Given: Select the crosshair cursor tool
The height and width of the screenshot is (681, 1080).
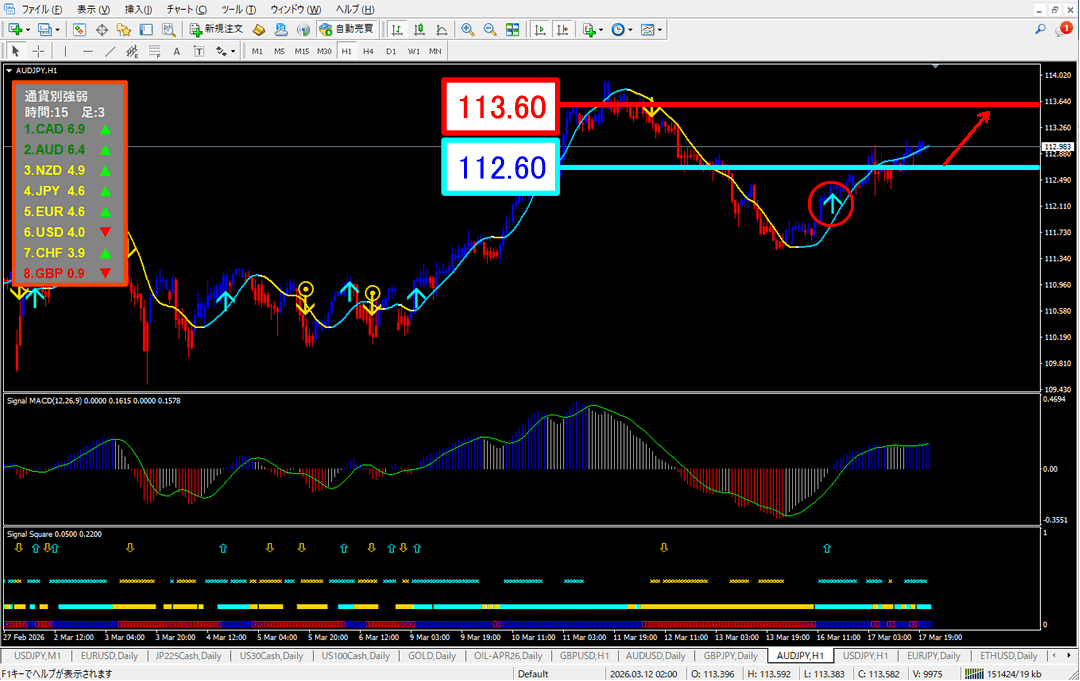Looking at the screenshot, I should [x=39, y=51].
